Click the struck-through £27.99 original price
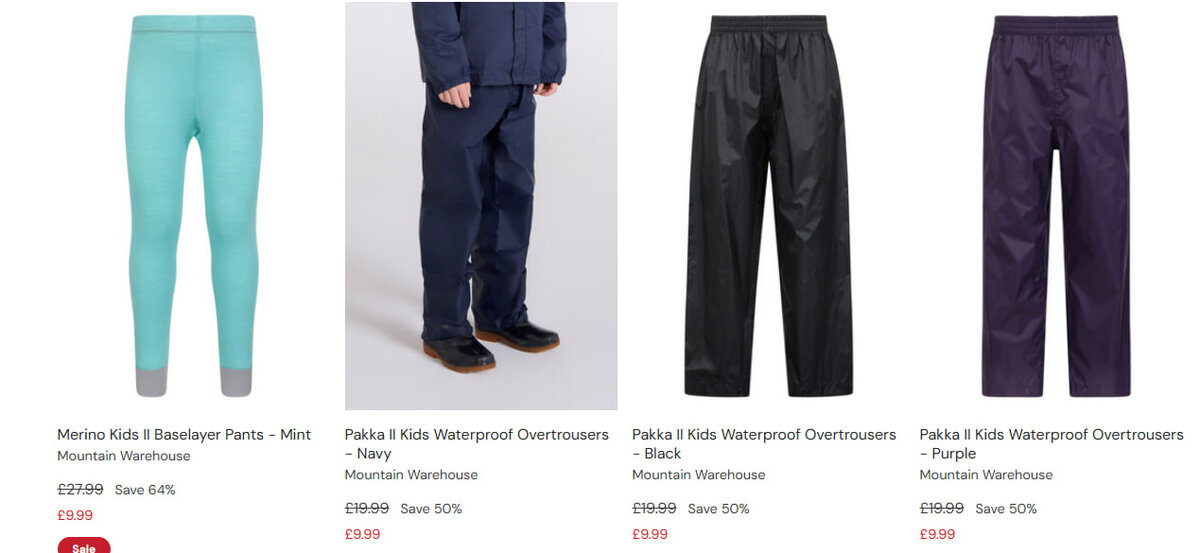 click(x=80, y=490)
